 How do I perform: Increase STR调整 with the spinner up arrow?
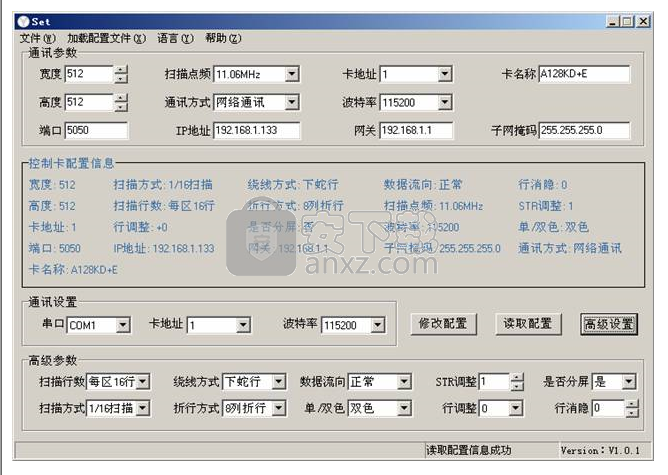tap(517, 377)
